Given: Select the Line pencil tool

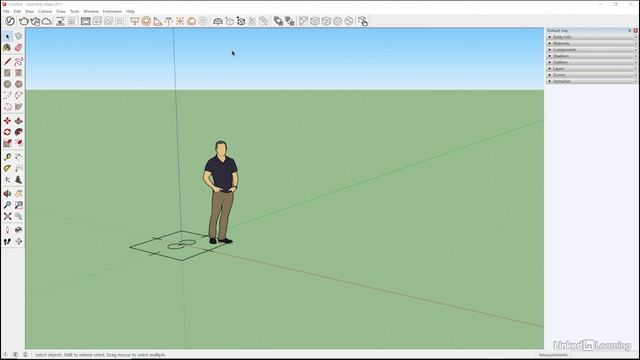Looking at the screenshot, I should pyautogui.click(x=7, y=62).
